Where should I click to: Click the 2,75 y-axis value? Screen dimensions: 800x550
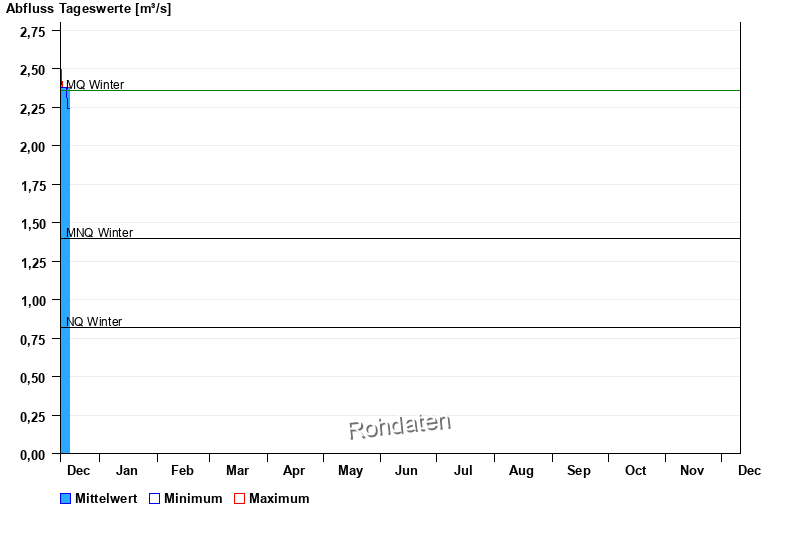33,31
